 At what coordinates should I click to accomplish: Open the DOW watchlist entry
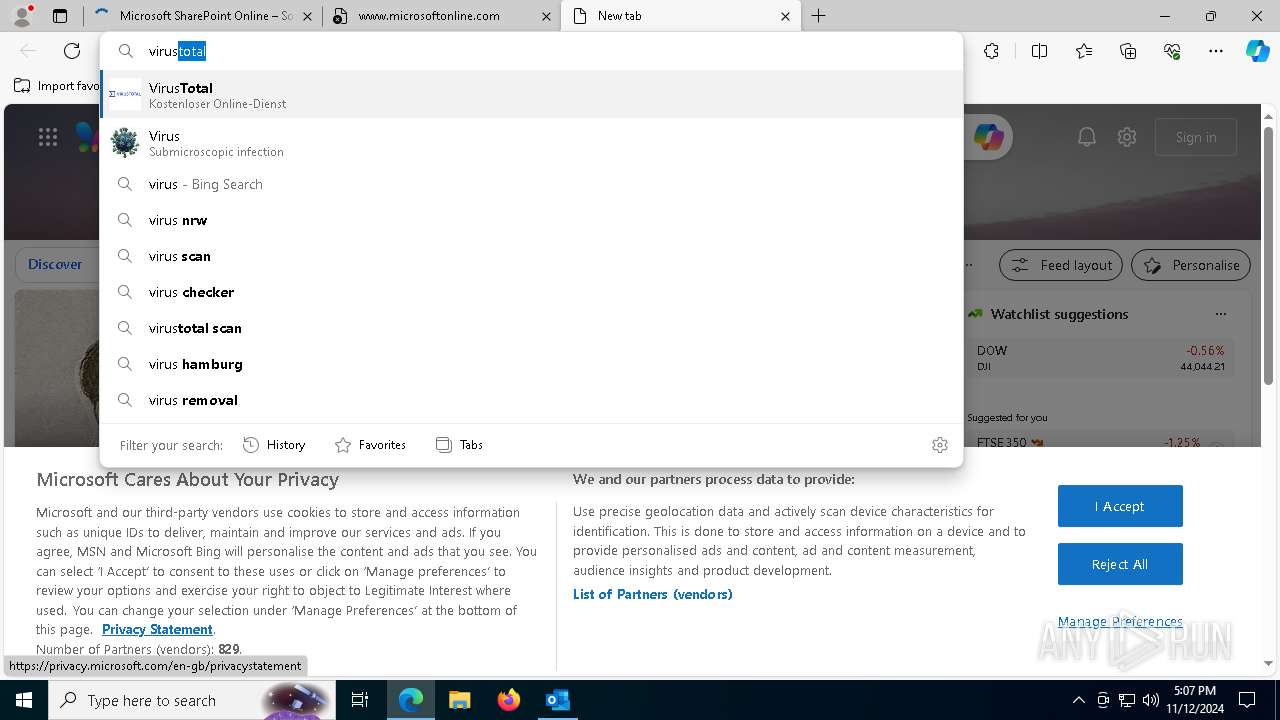[1101, 358]
